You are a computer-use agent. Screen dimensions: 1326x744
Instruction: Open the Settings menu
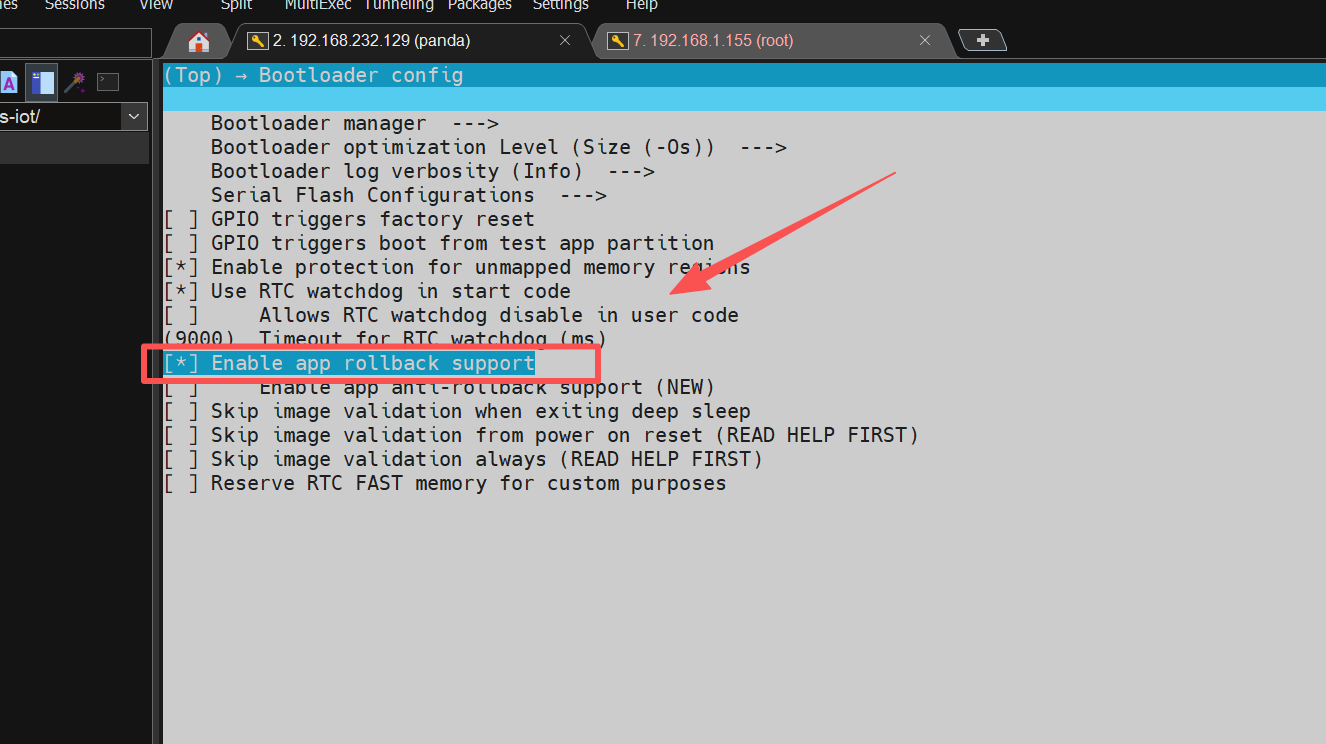pos(561,5)
